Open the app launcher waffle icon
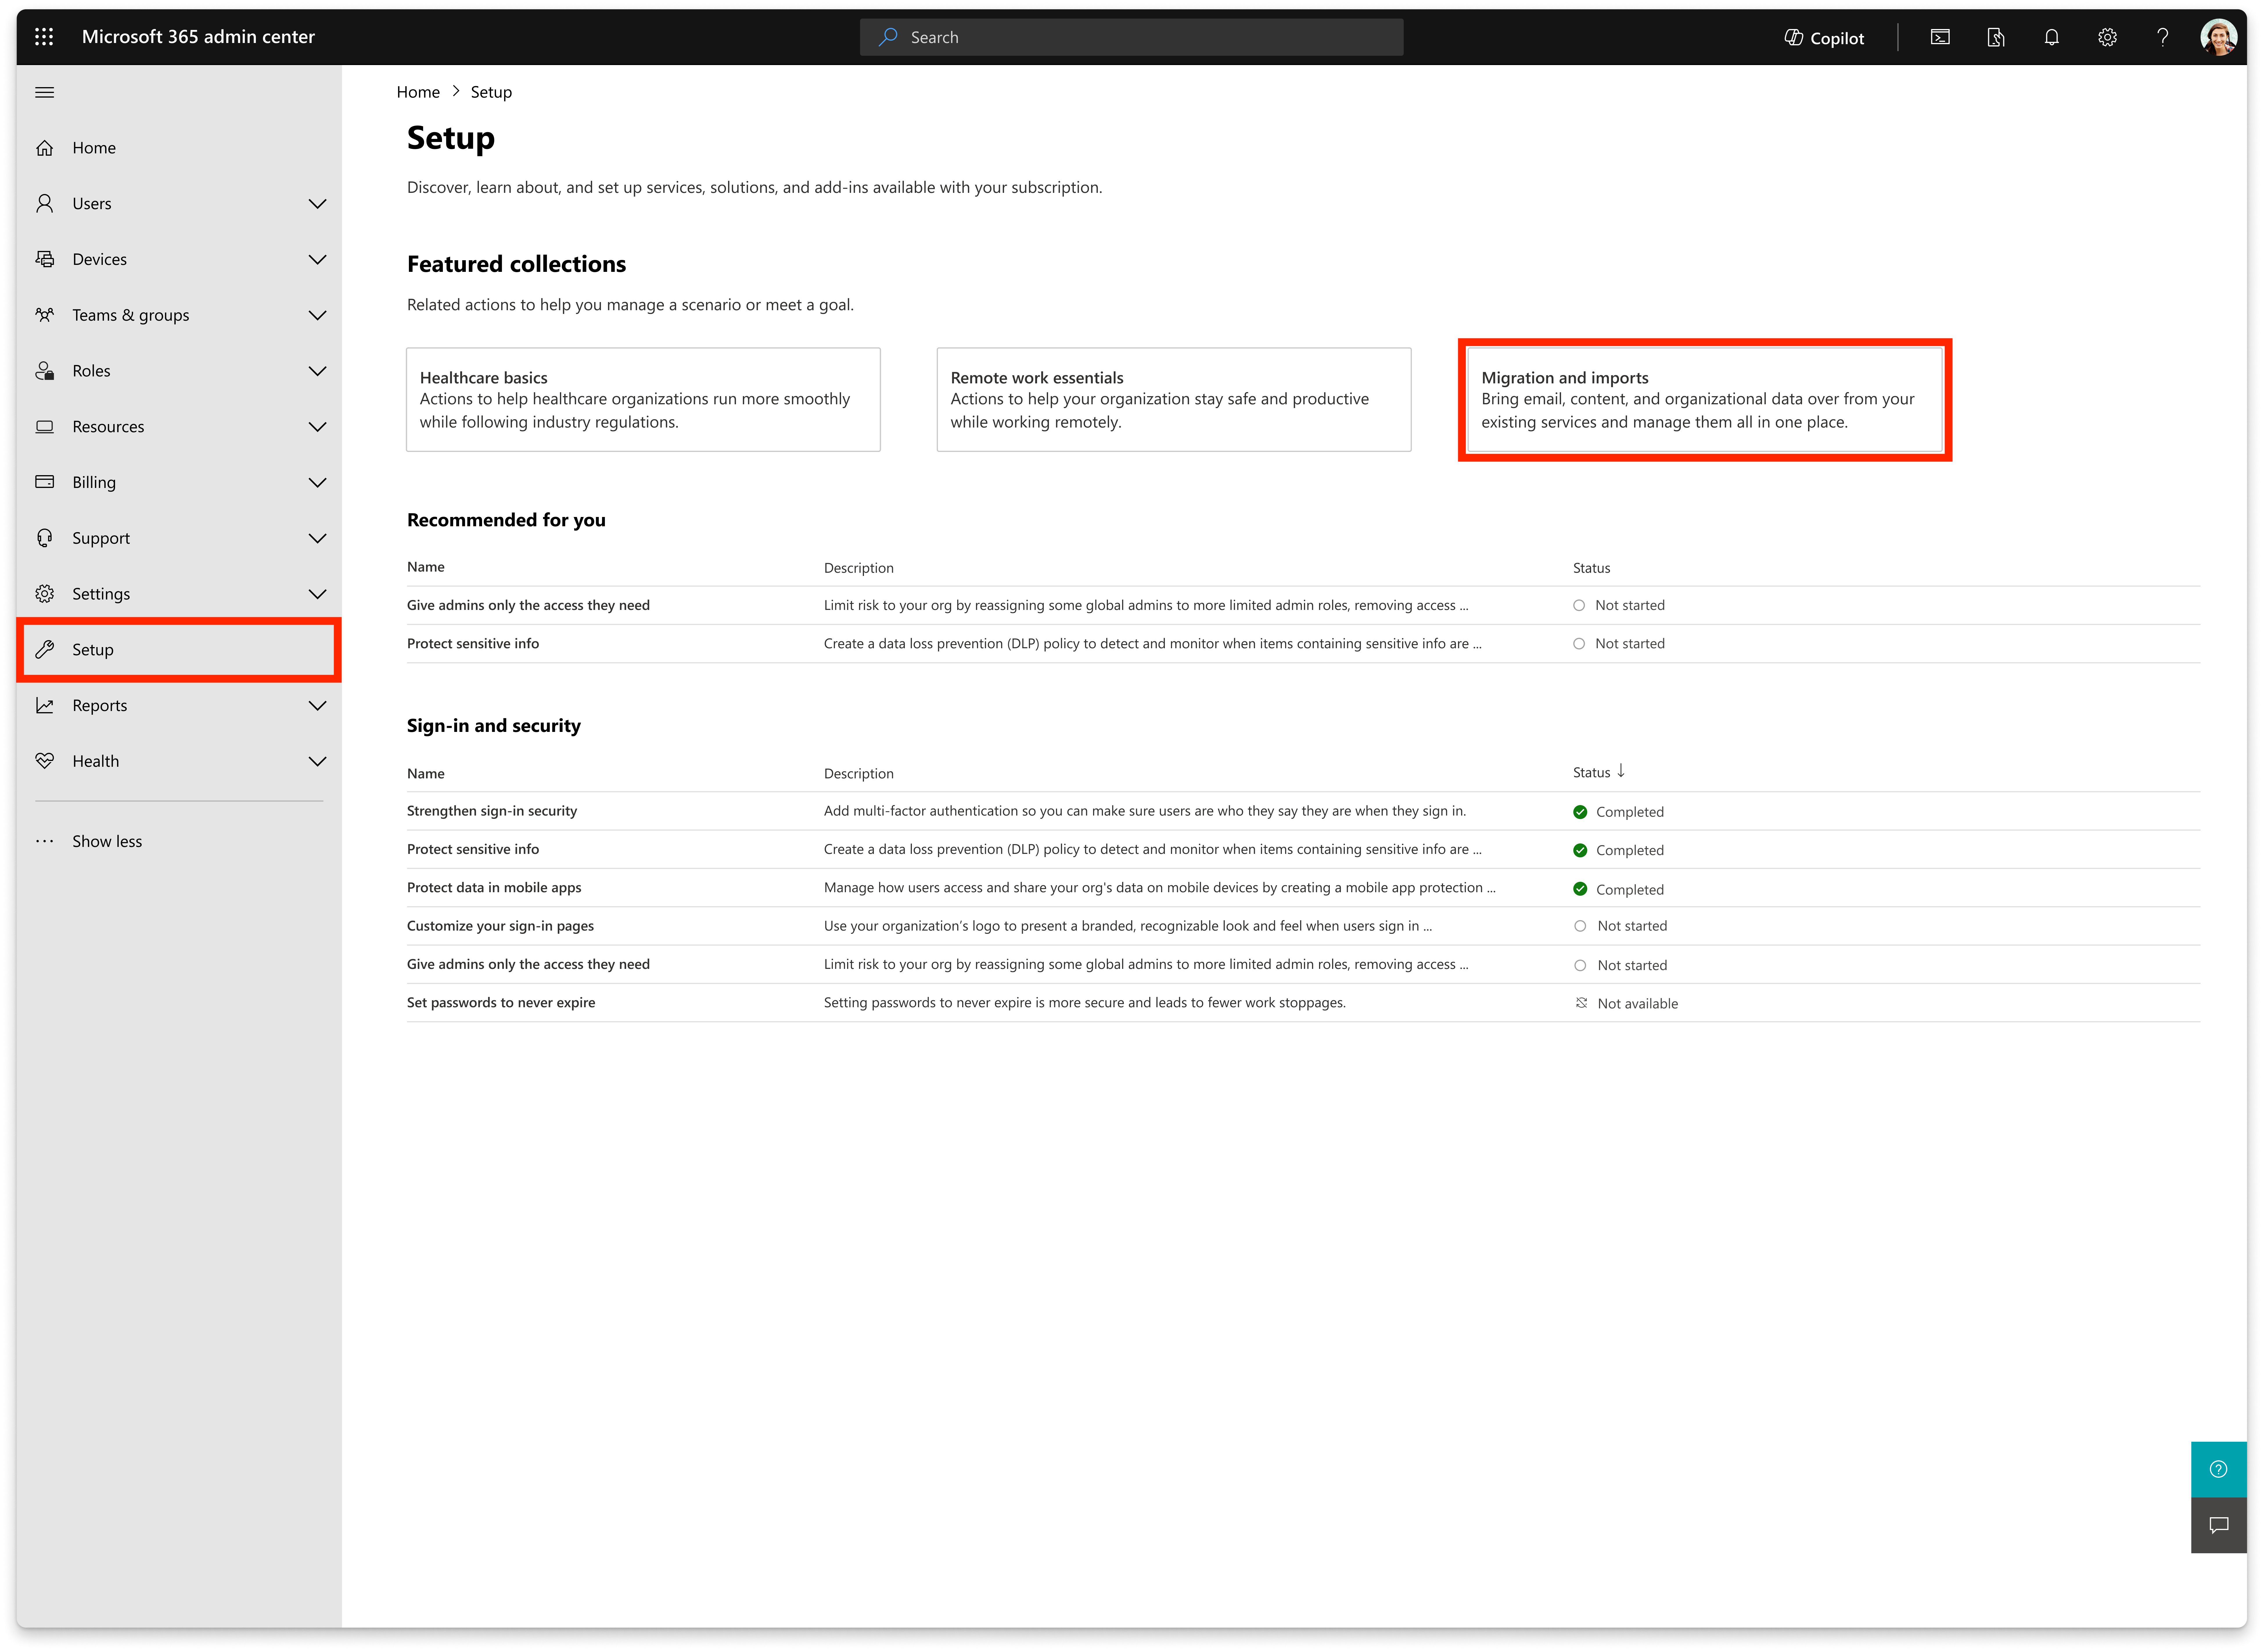The height and width of the screenshot is (1652, 2264). [x=44, y=37]
